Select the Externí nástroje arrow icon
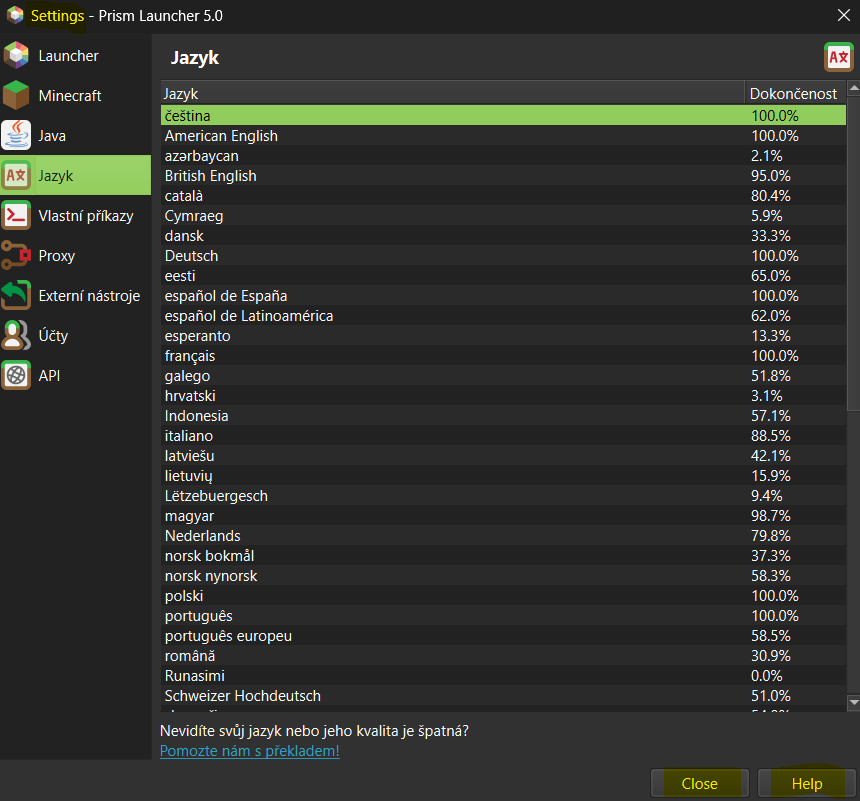The image size is (860, 801). tap(18, 295)
